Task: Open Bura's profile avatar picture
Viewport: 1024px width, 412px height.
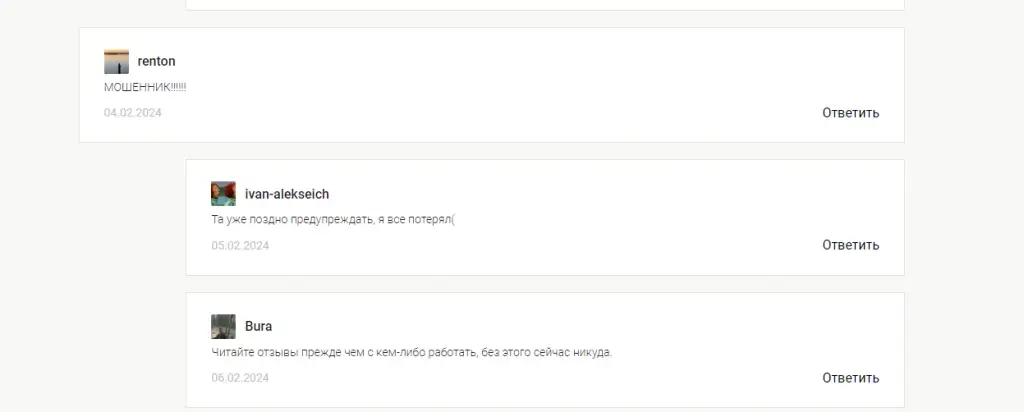Action: click(223, 326)
